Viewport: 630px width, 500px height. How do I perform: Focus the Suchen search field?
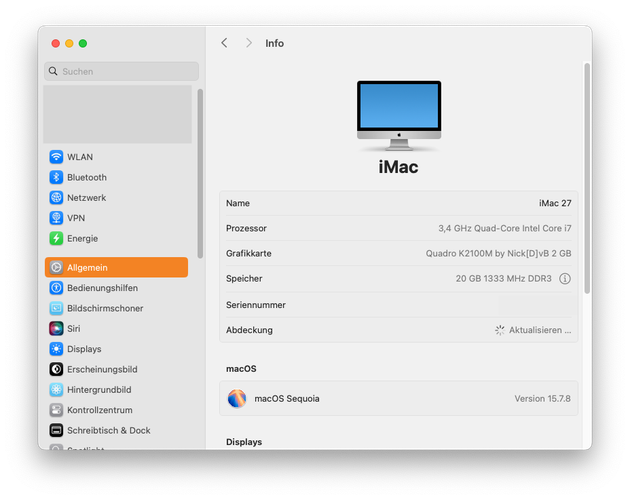coord(121,71)
